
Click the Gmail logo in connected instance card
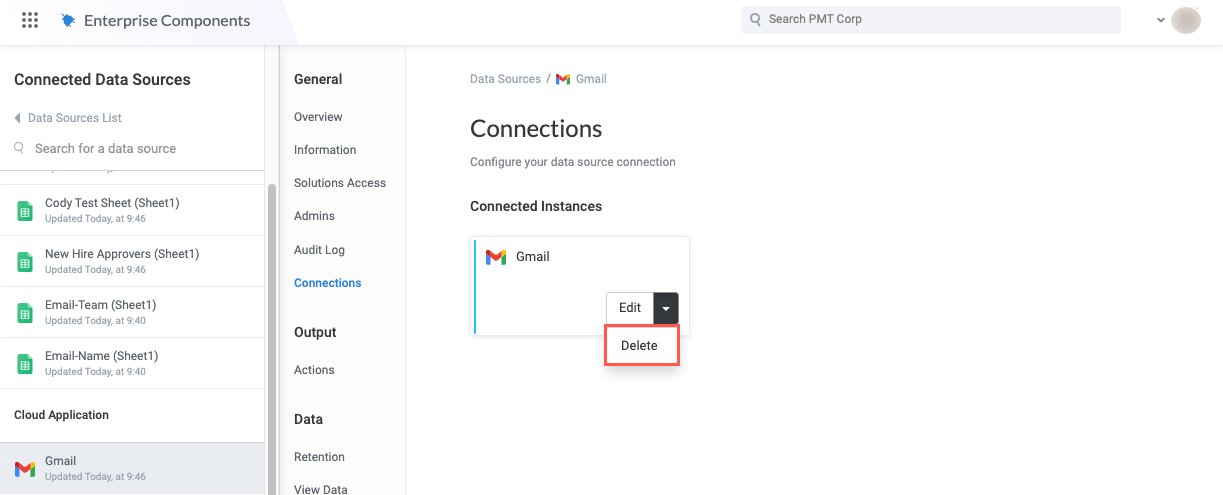coord(496,257)
